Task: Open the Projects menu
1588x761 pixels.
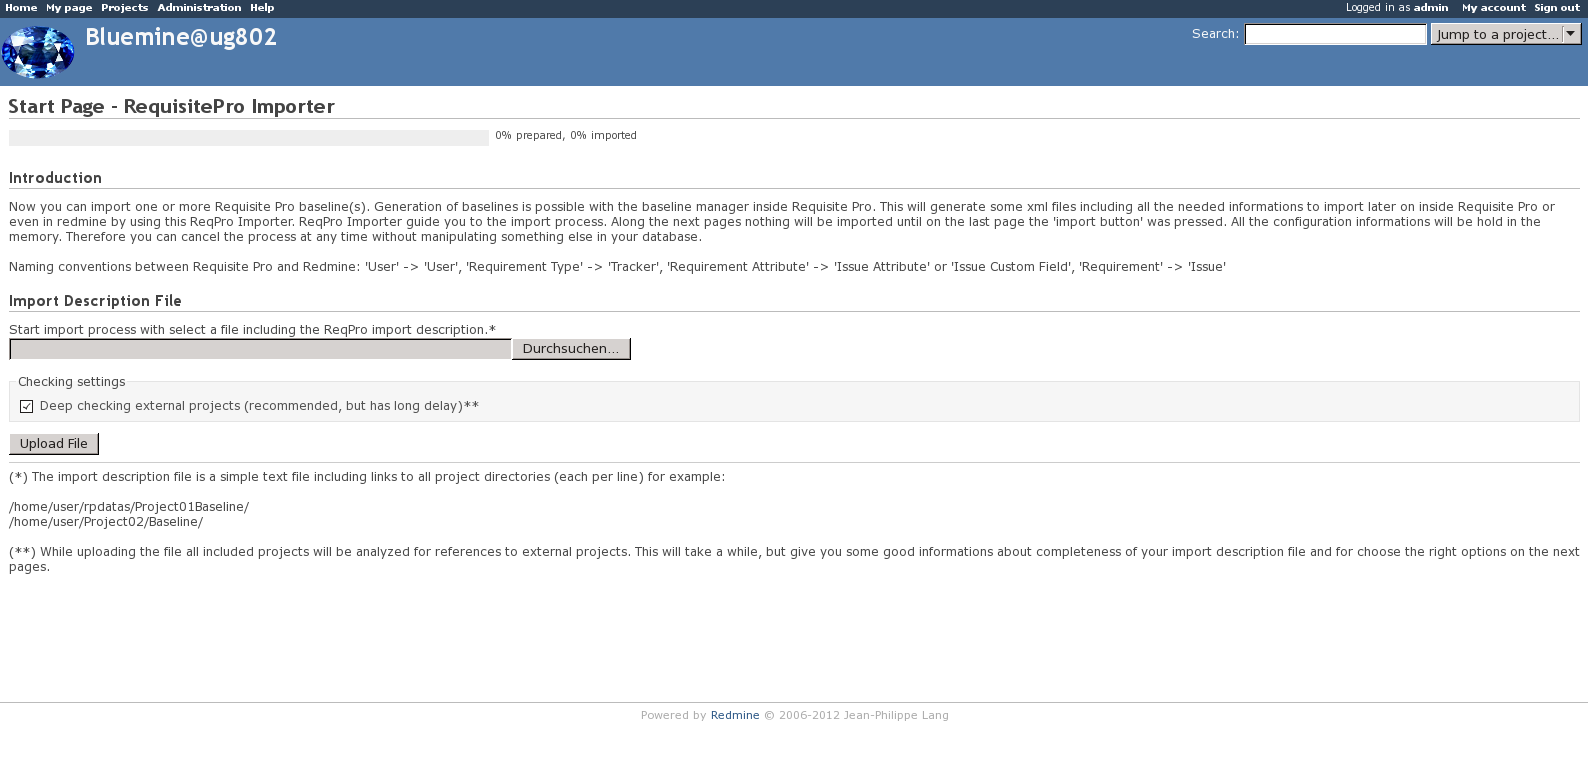Action: pyautogui.click(x=125, y=8)
